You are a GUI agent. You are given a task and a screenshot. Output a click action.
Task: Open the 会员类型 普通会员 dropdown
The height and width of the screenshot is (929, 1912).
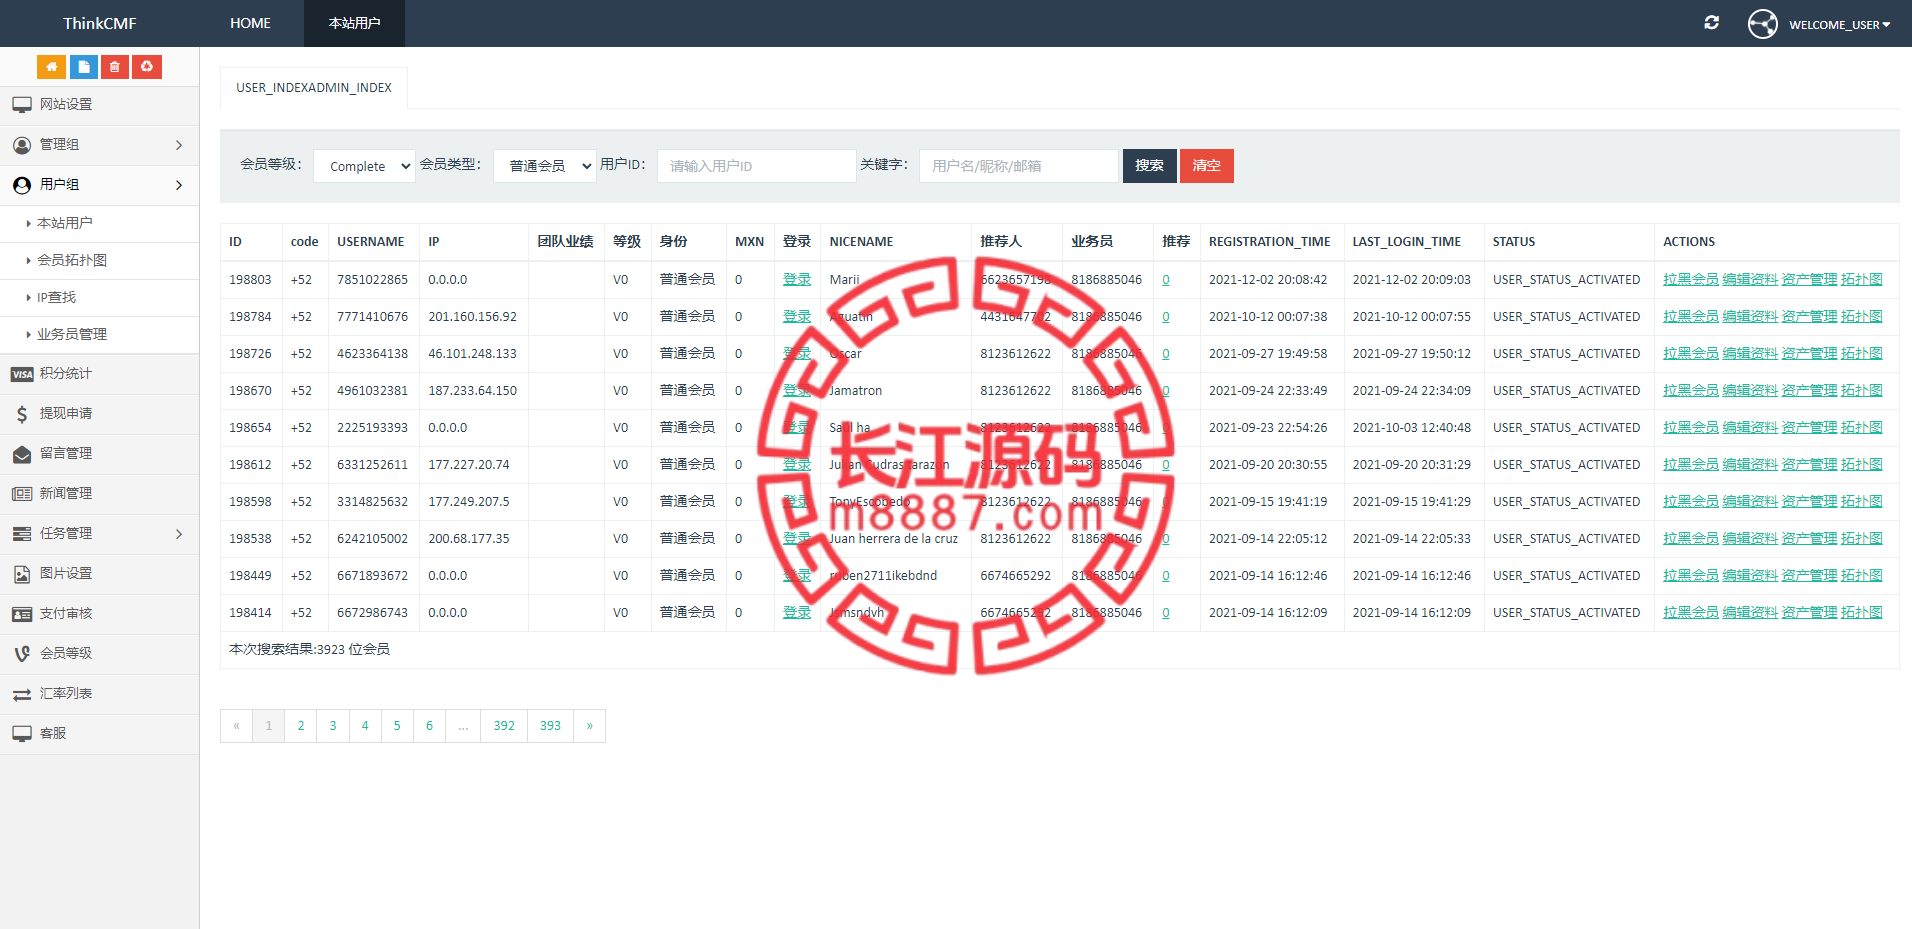[x=545, y=166]
